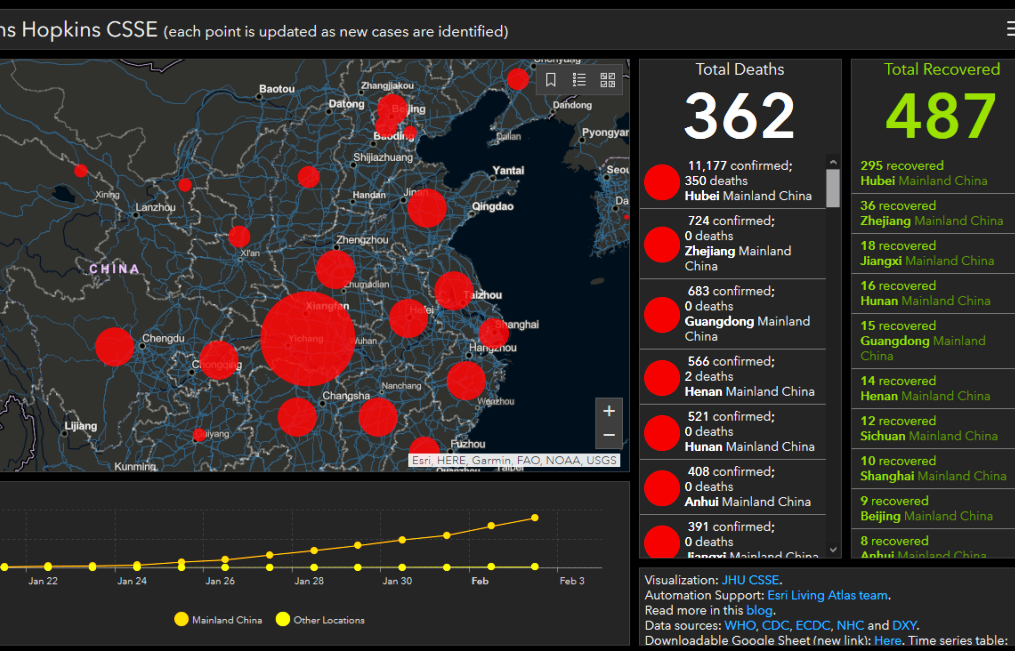
Task: Zoom out on the map
Action: pyautogui.click(x=609, y=436)
